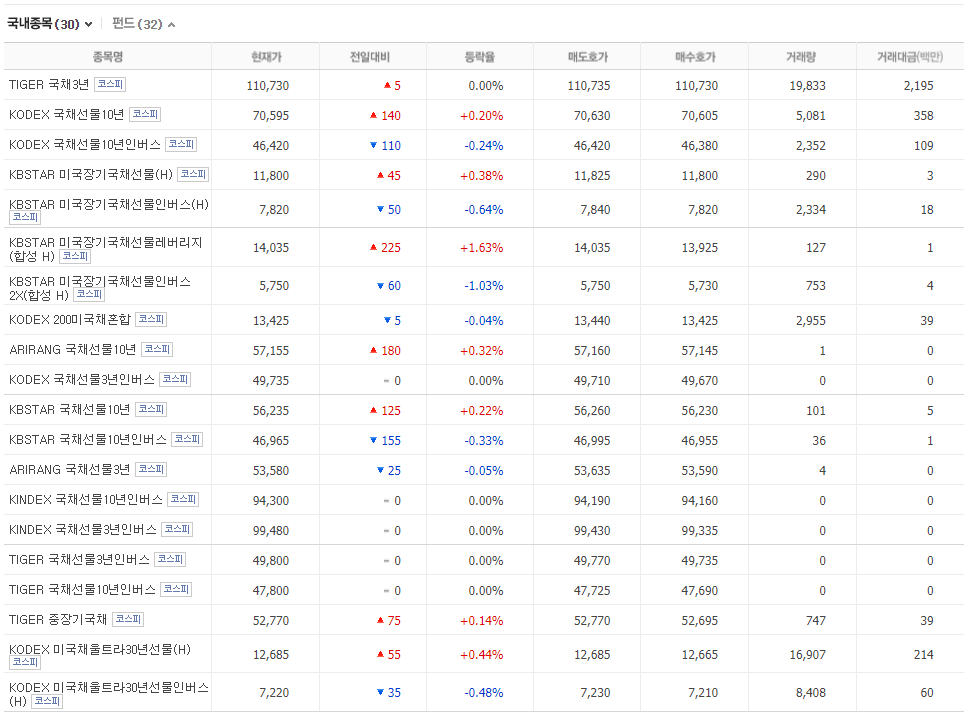
Task: Open KBSTAR 미국장기국채선물레버리지(합성 H) link
Action: click(105, 249)
